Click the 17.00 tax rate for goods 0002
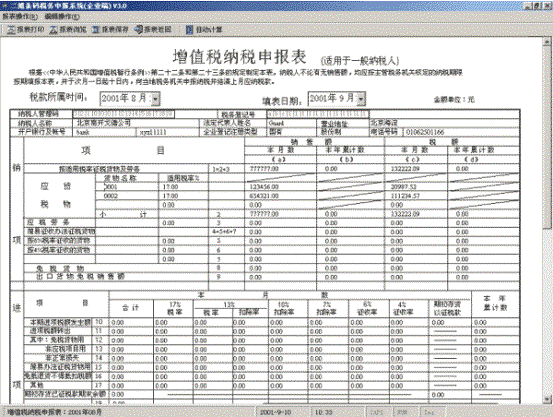 [x=183, y=196]
